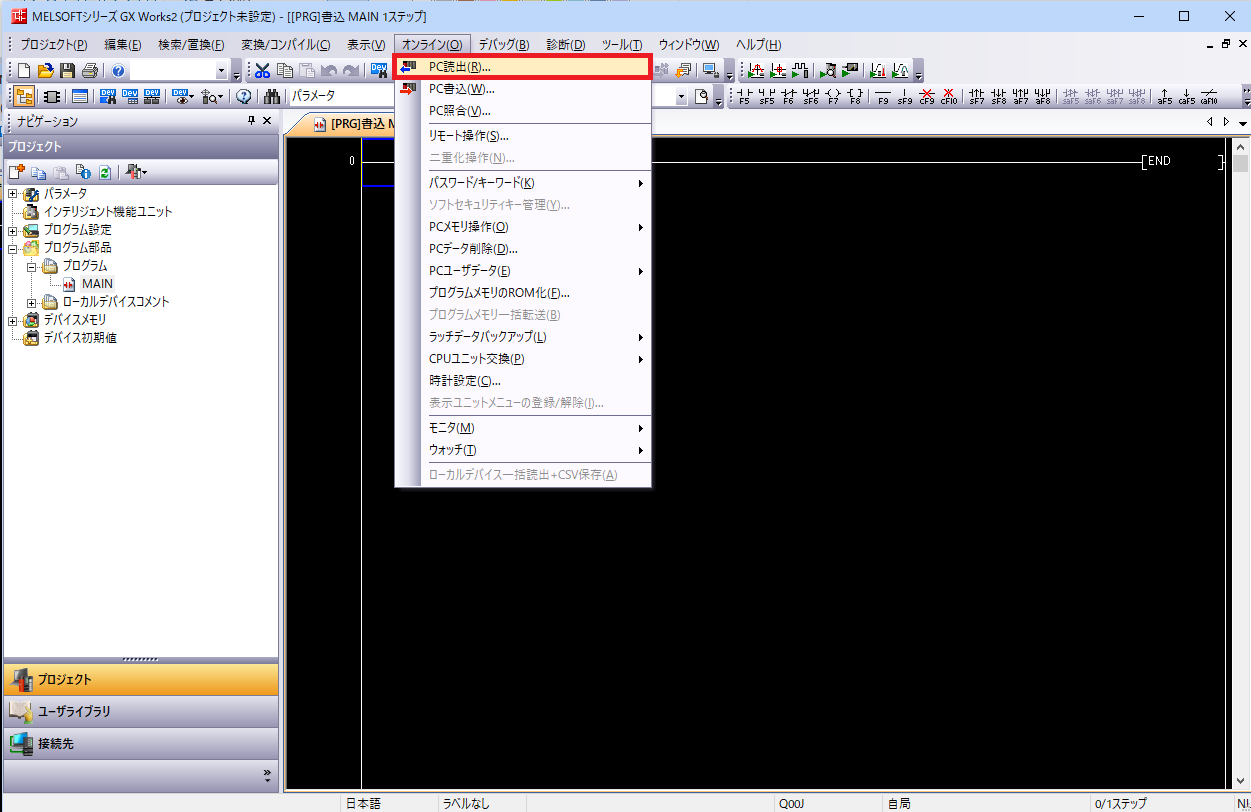
Task: Switch to the 接続先 pane button
Action: 140,744
